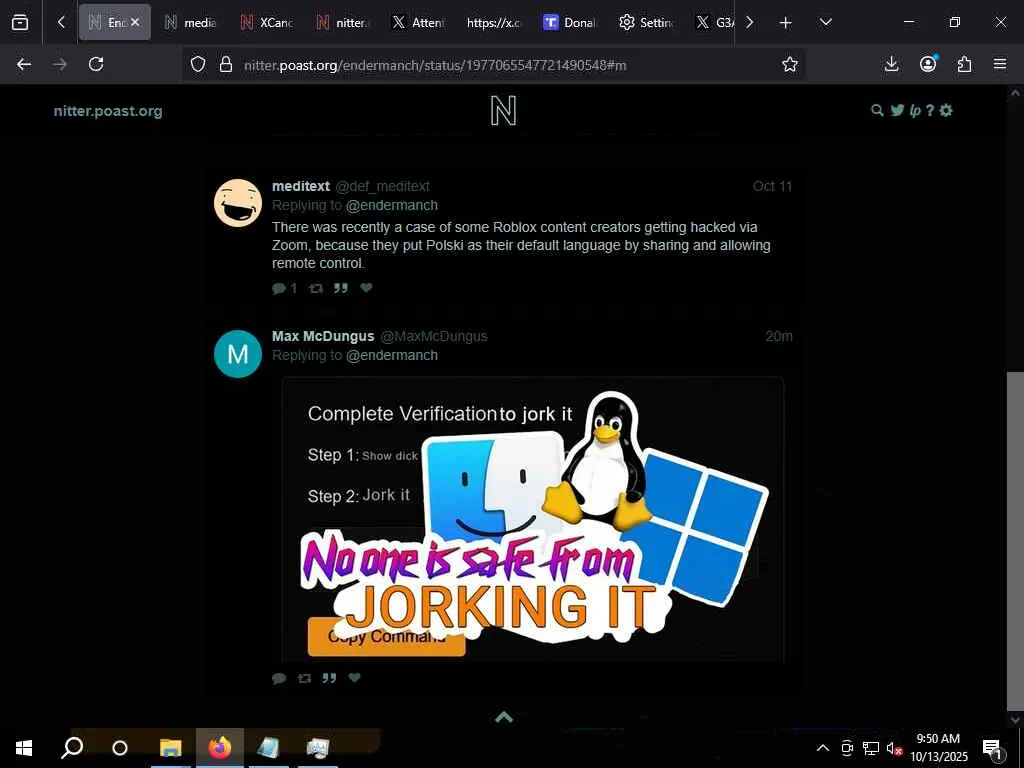Click the heart icon on meditext's tweet
Screen dimensions: 1024x768
point(366,288)
